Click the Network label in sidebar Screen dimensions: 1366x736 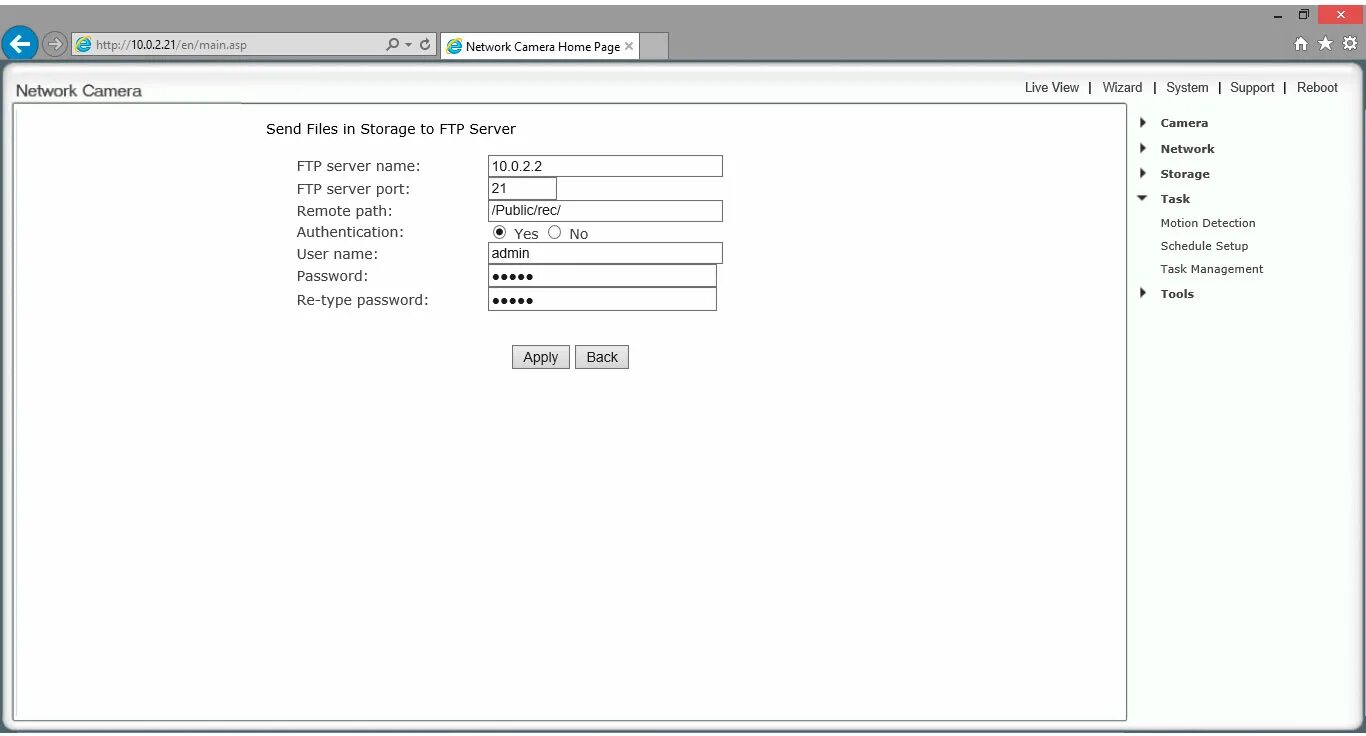(x=1187, y=148)
